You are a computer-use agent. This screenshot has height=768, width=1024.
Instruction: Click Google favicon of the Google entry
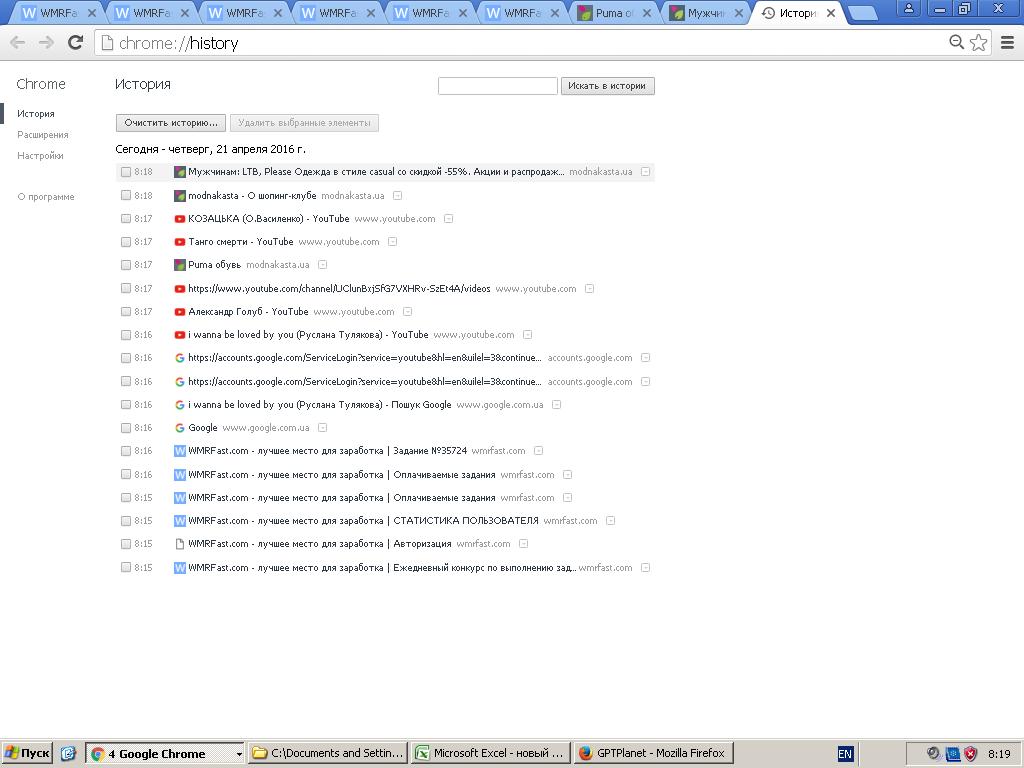pos(180,428)
